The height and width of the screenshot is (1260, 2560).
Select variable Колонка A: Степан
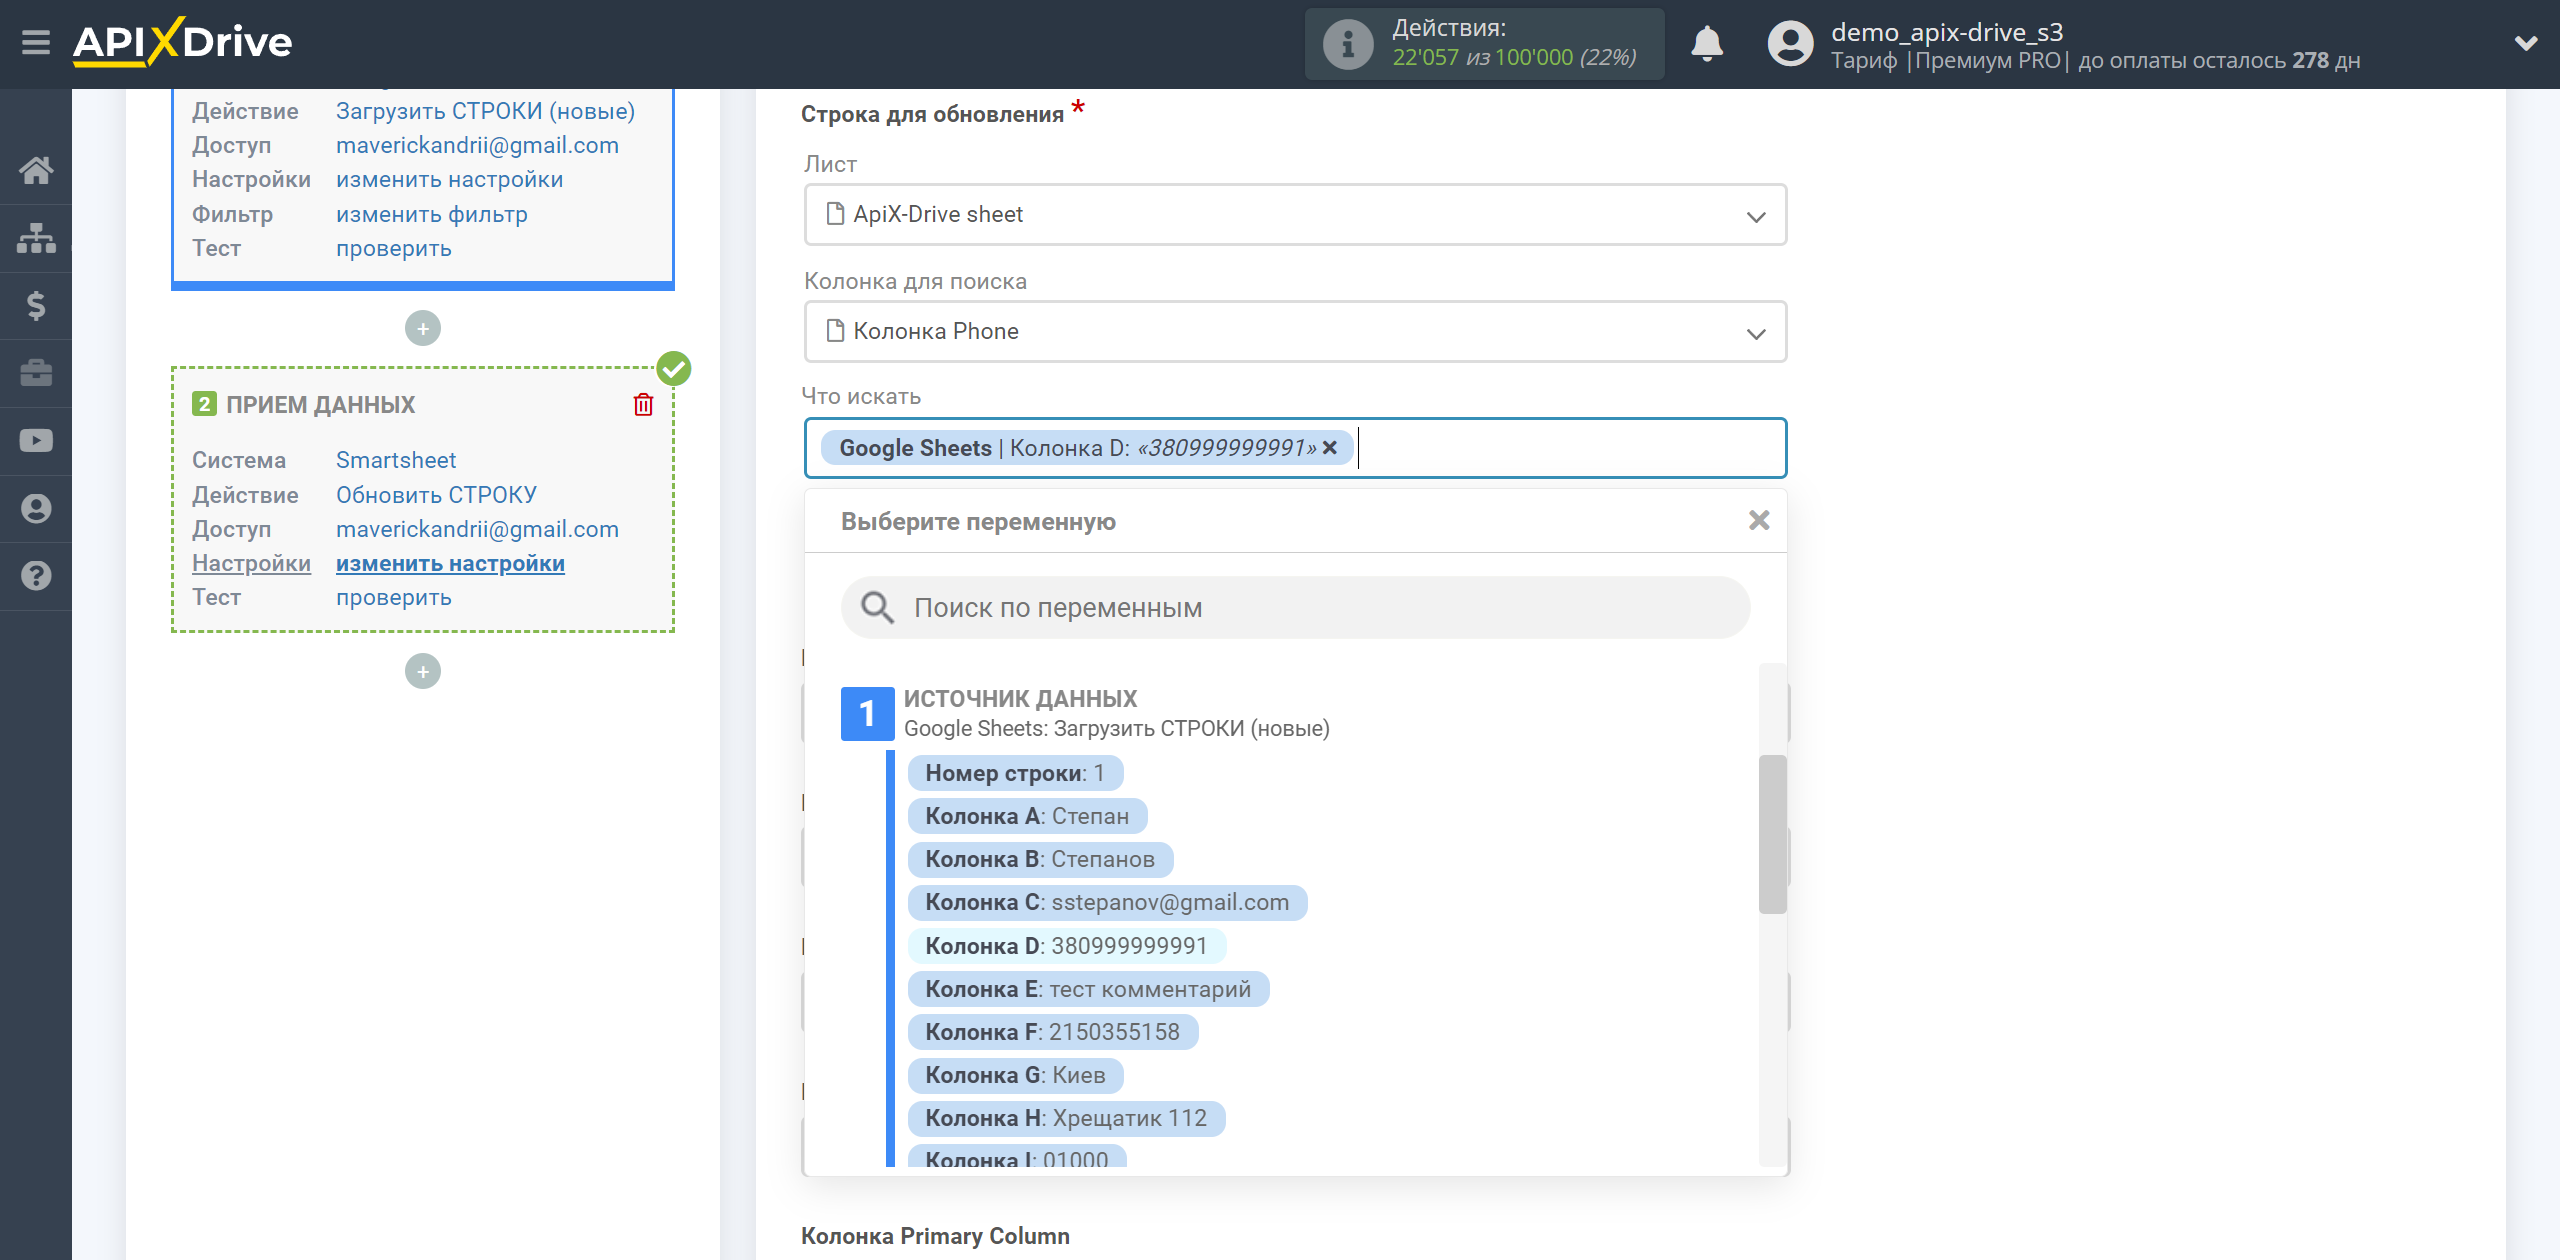[x=1027, y=816]
